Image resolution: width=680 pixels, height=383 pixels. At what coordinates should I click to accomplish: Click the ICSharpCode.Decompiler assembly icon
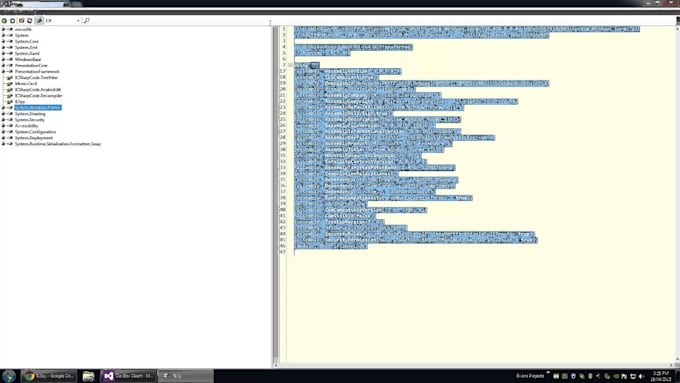10,95
